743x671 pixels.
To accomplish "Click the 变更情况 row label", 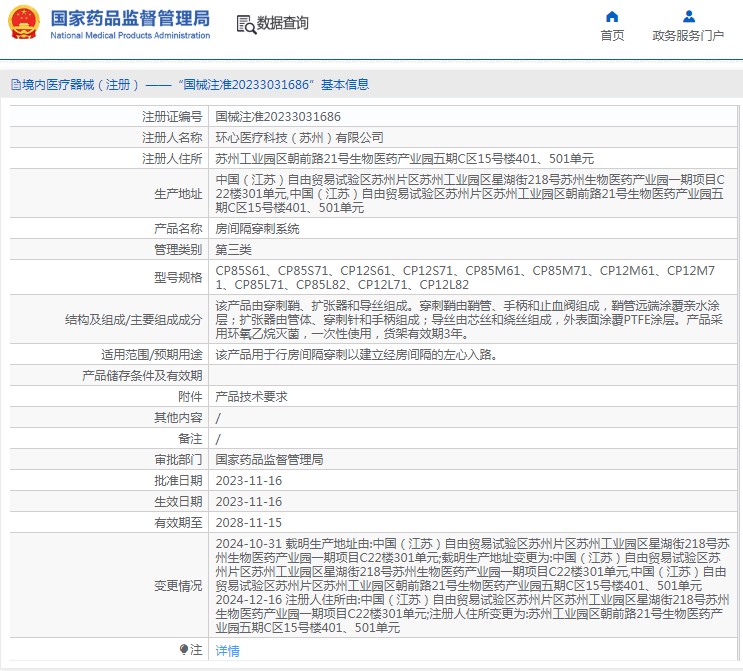I will coord(178,586).
